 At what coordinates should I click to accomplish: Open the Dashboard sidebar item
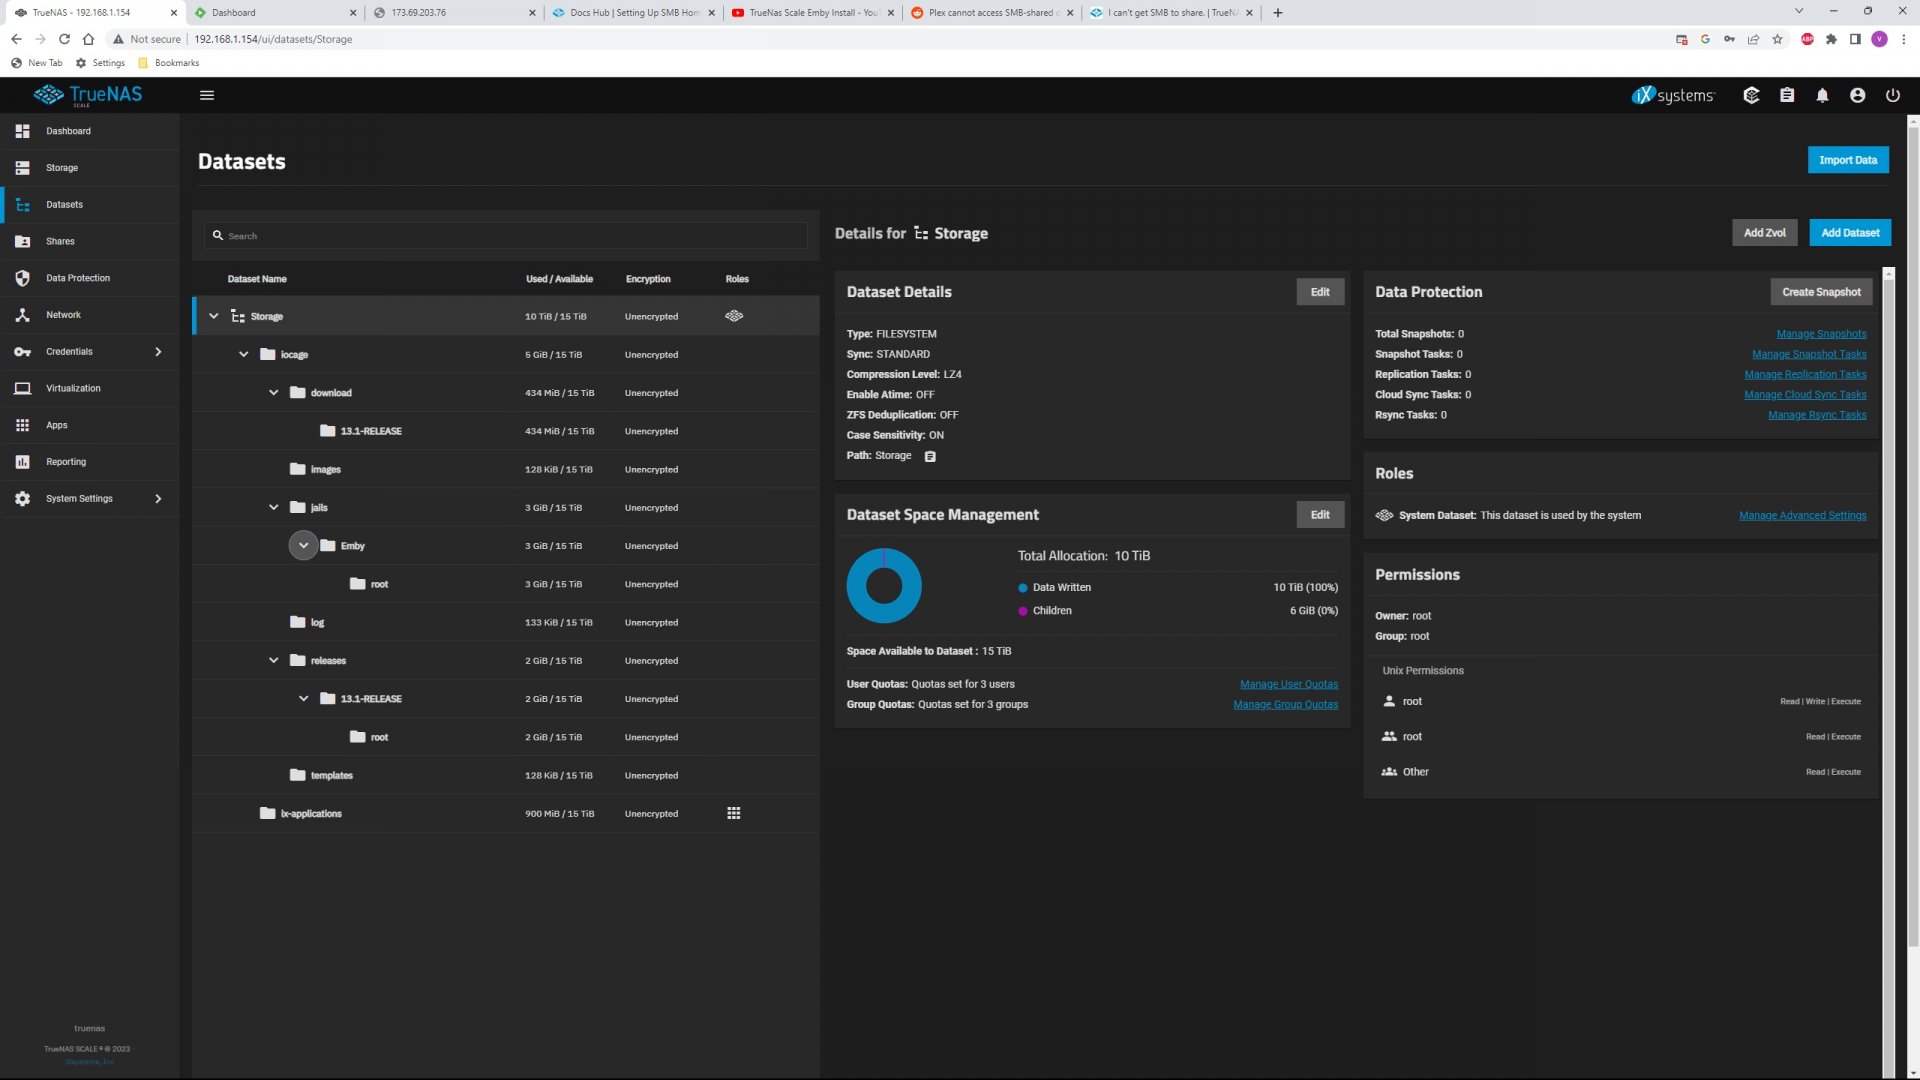click(x=90, y=131)
